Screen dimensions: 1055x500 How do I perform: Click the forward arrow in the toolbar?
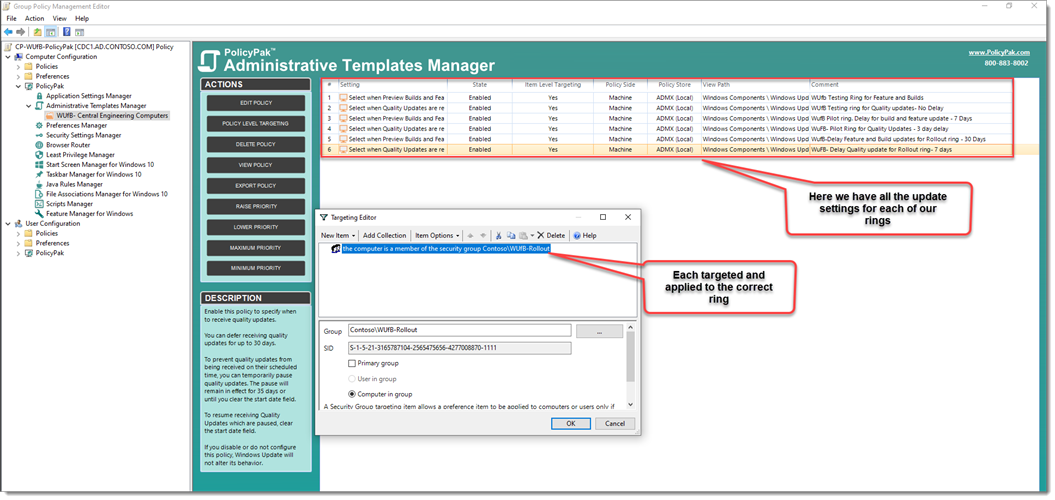point(20,32)
